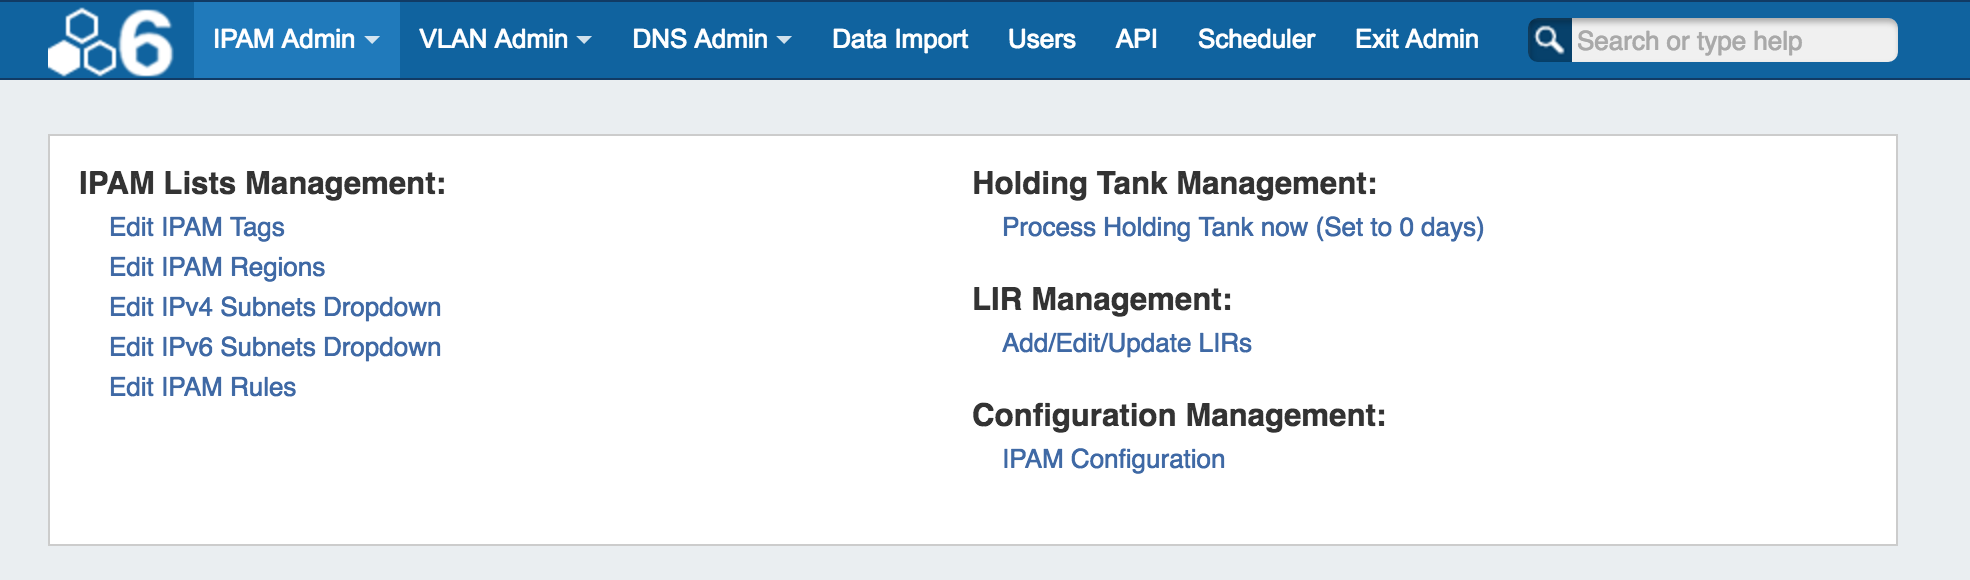Click Process Holding Tank now link
The image size is (1970, 580).
click(x=1242, y=227)
